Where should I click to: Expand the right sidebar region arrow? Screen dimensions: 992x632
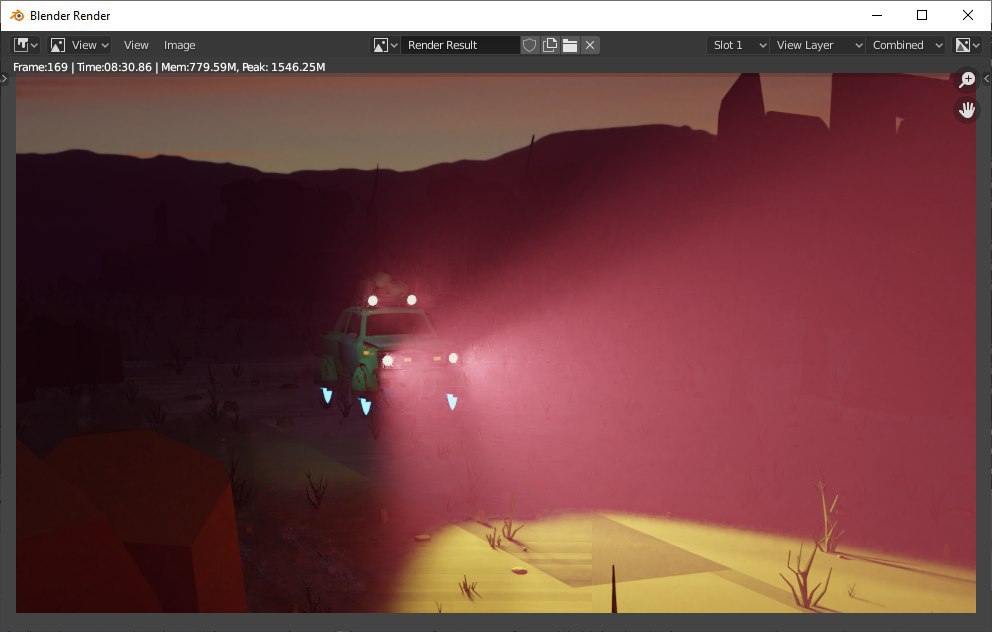coord(987,78)
